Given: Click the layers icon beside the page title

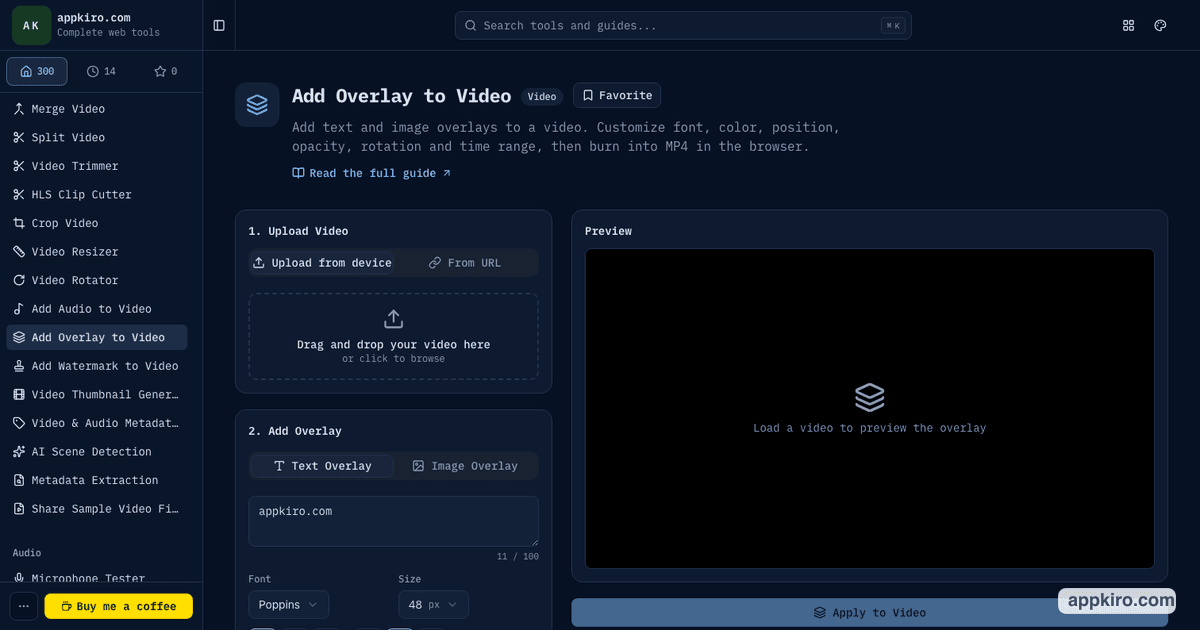Looking at the screenshot, I should [257, 104].
